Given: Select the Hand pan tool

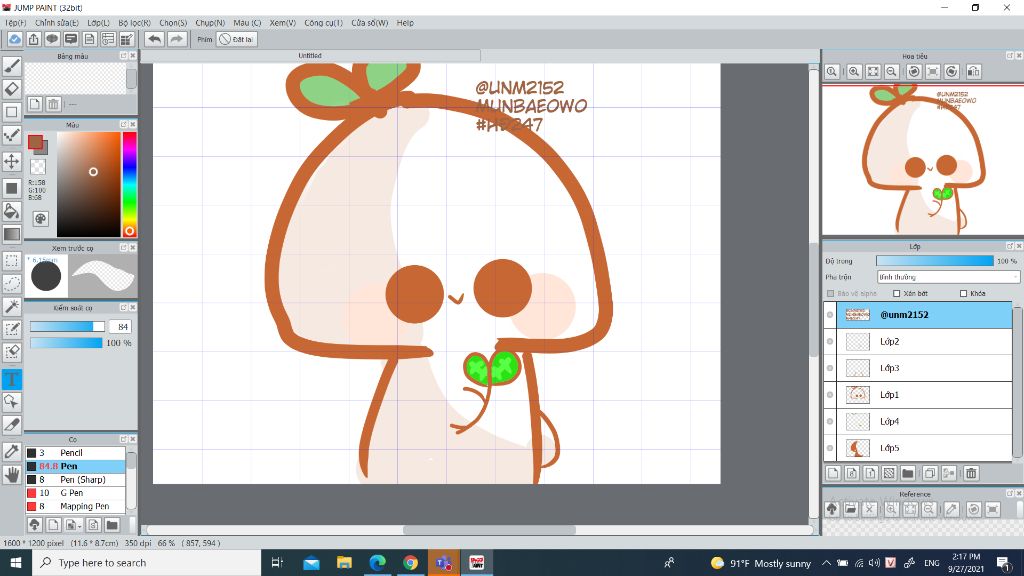Looking at the screenshot, I should click(12, 474).
